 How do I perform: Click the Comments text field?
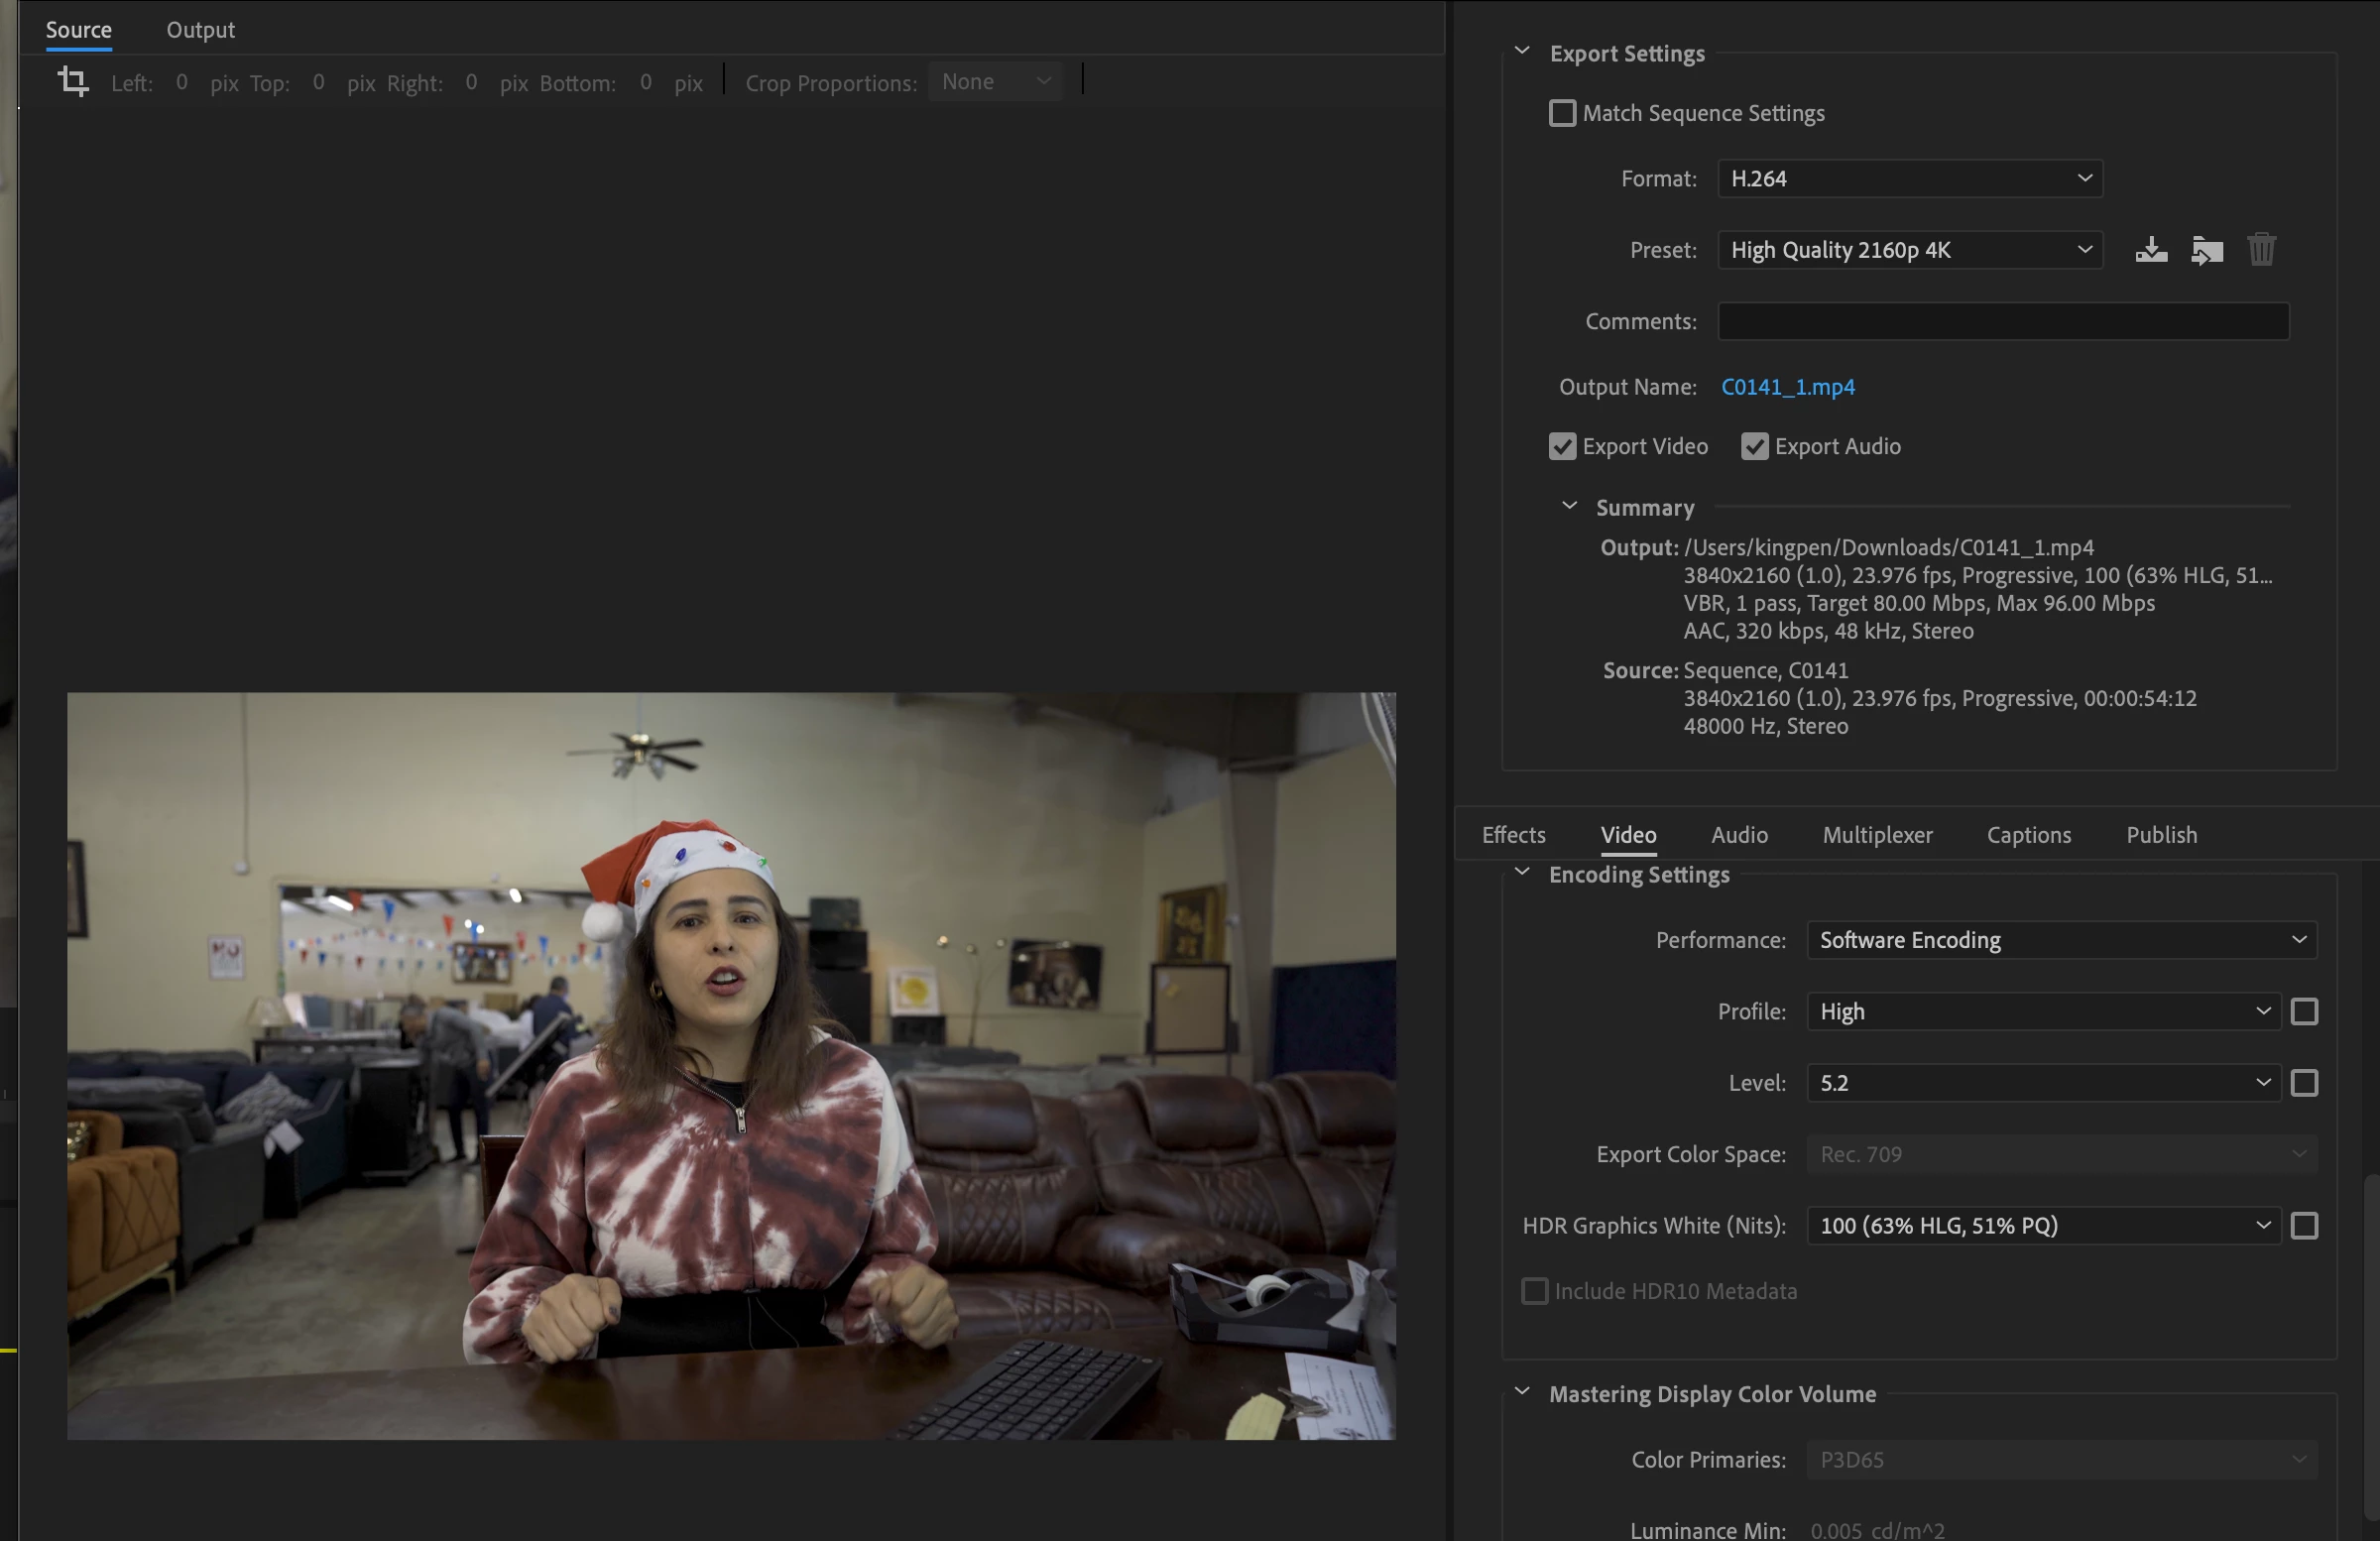[x=2002, y=322]
